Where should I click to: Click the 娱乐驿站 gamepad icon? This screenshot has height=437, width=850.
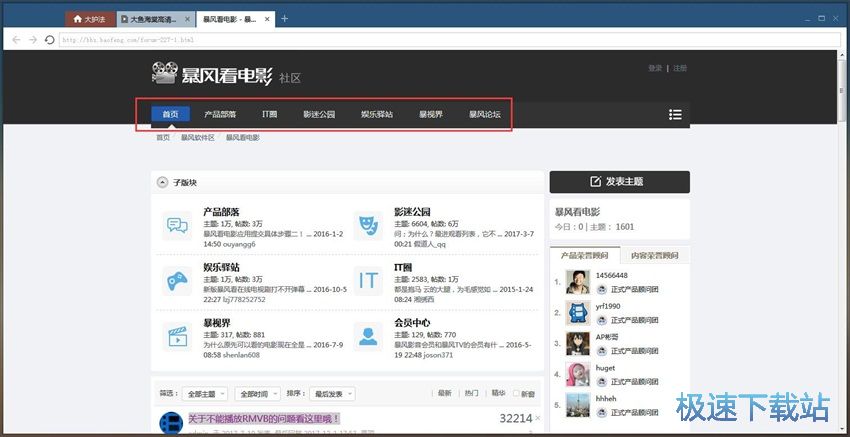tap(177, 281)
